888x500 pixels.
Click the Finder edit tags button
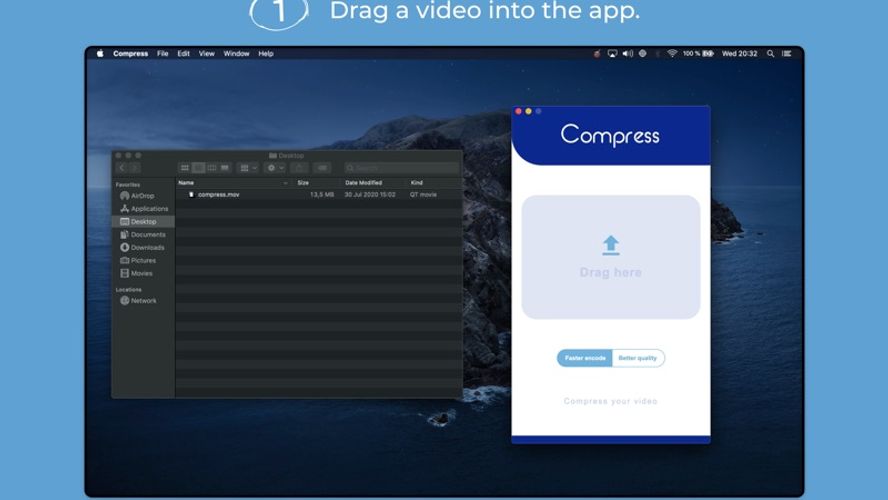[322, 168]
